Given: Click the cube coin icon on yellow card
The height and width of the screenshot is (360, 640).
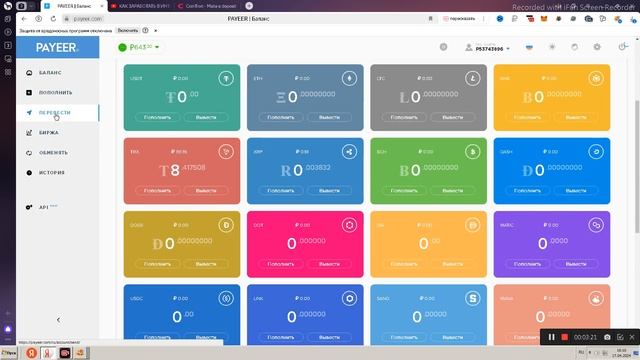Looking at the screenshot, I should tap(596, 78).
